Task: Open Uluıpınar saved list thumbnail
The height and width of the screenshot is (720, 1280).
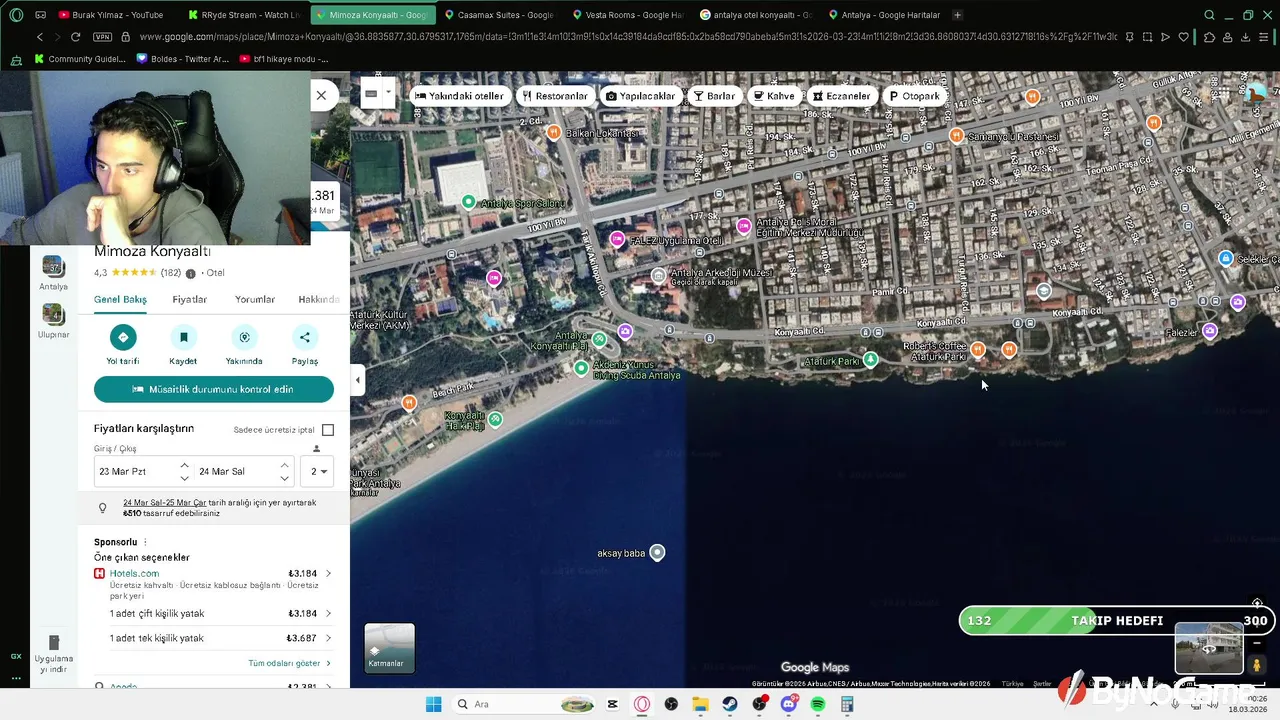Action: pos(53,314)
